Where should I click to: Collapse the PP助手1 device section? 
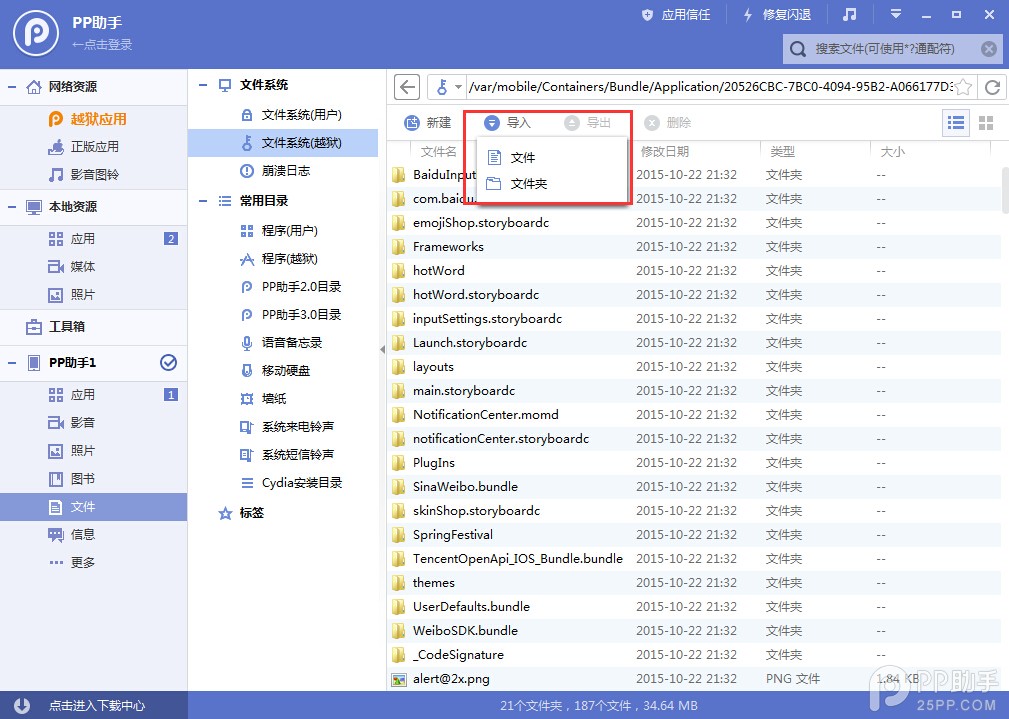click(x=12, y=362)
